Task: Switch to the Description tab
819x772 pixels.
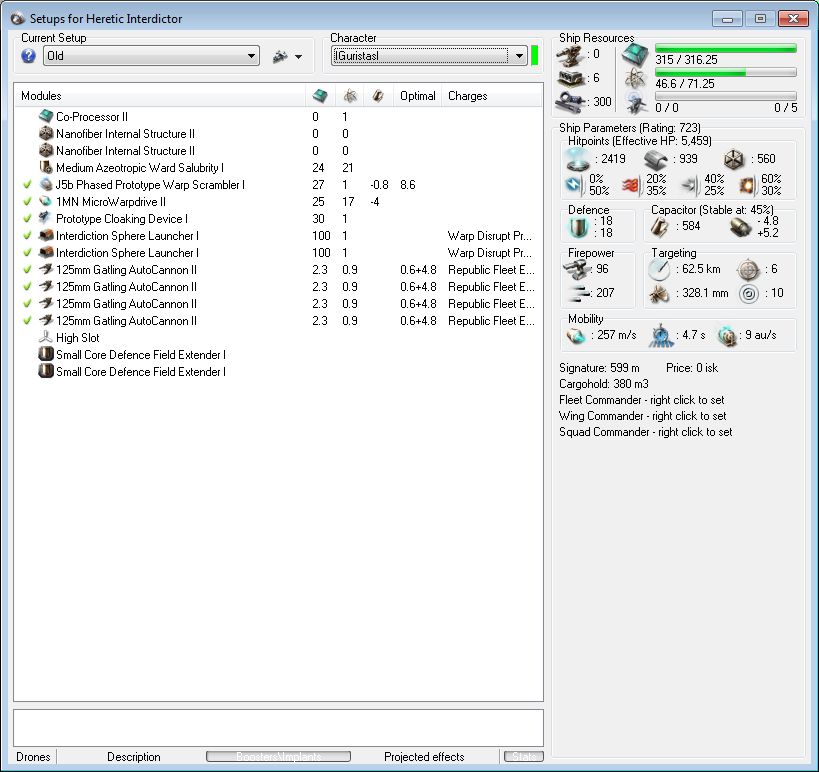Action: click(134, 756)
